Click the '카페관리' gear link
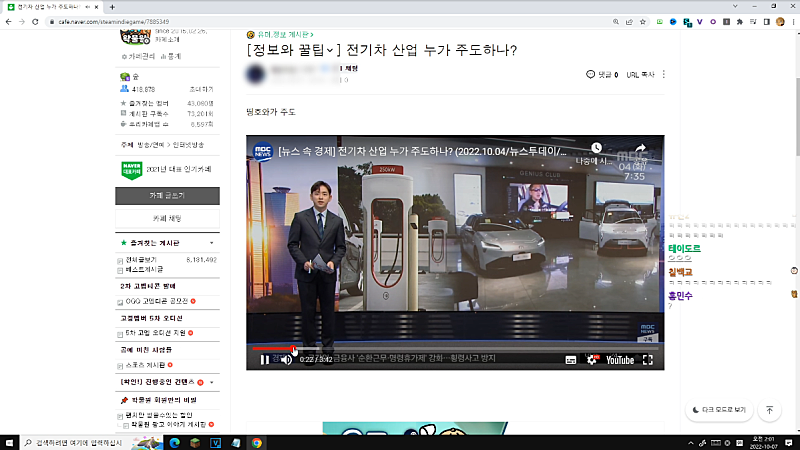 138,57
